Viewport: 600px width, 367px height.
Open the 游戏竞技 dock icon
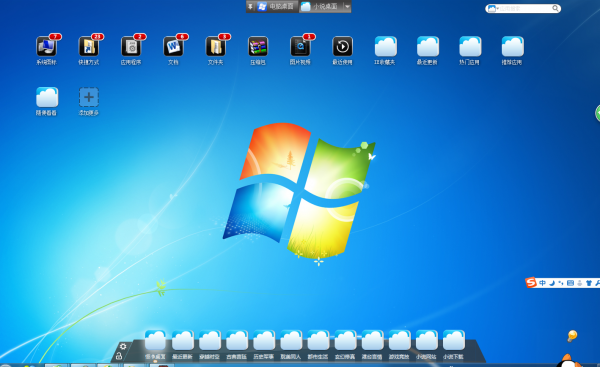tap(400, 340)
